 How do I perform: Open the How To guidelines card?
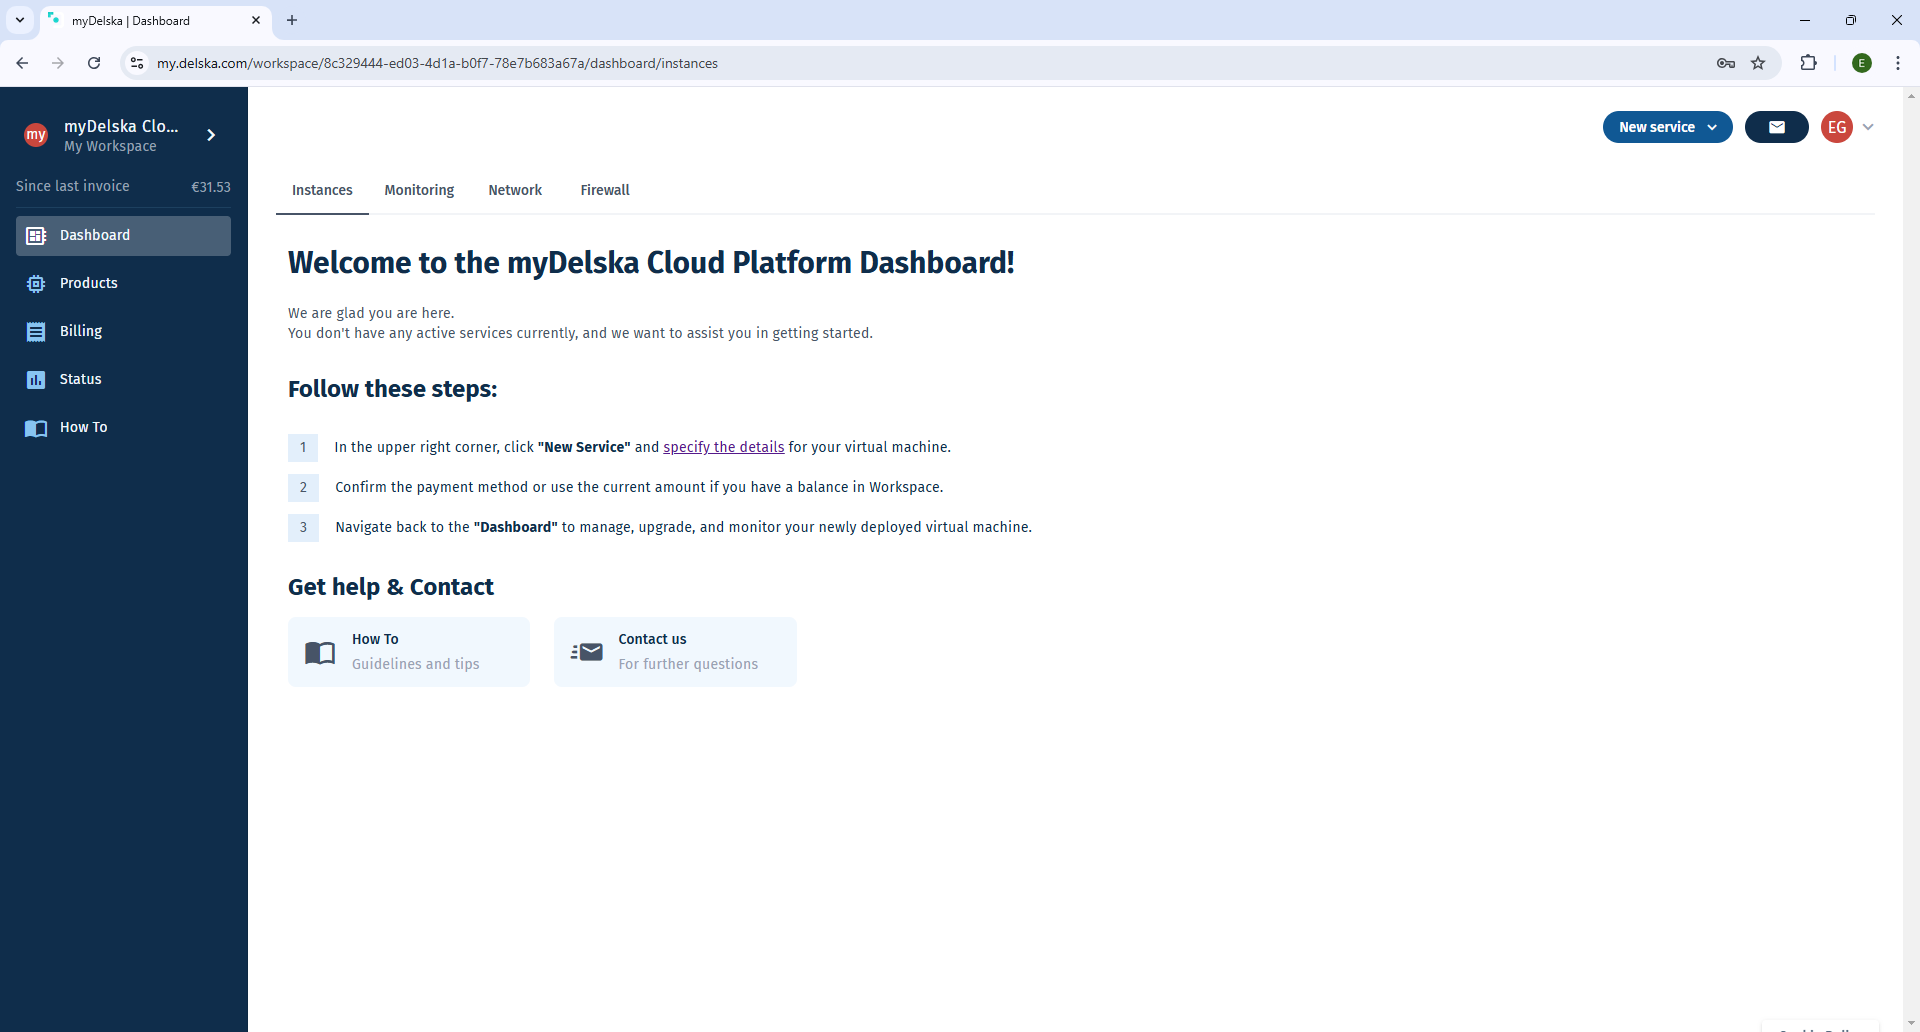(x=408, y=652)
